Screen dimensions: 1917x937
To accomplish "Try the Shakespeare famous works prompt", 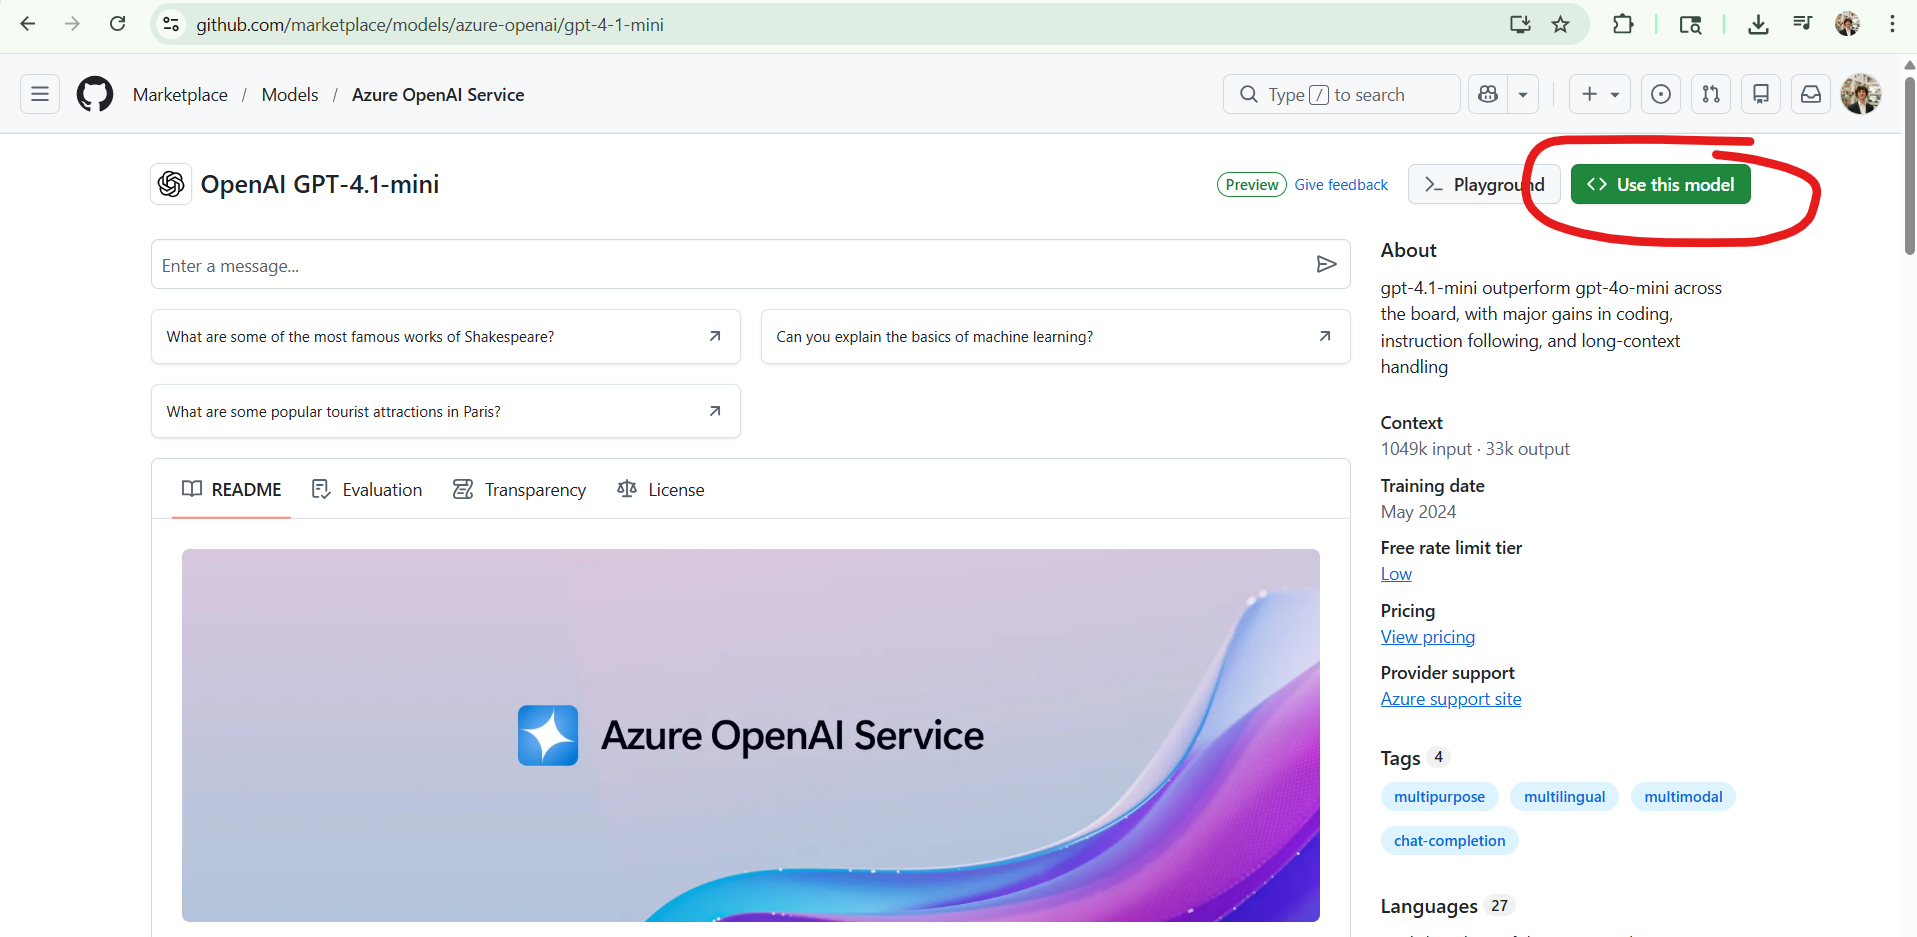I will pyautogui.click(x=446, y=337).
